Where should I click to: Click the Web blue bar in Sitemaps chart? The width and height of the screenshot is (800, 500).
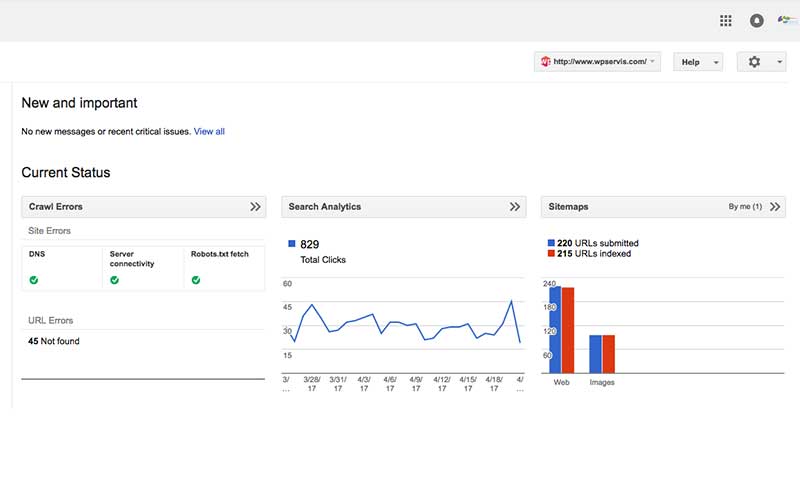coord(555,329)
